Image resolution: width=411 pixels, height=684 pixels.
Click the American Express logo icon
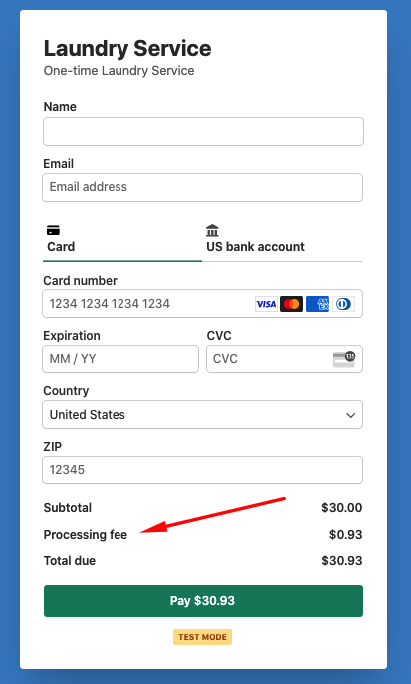[x=317, y=304]
